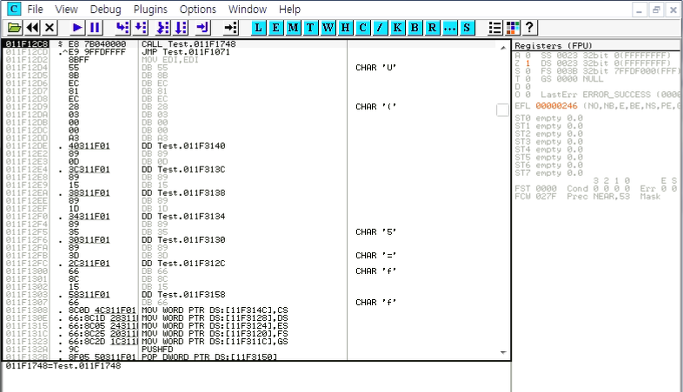Show Run trace with ellipsis button
Image resolution: width=683 pixels, height=392 pixels.
[450, 28]
